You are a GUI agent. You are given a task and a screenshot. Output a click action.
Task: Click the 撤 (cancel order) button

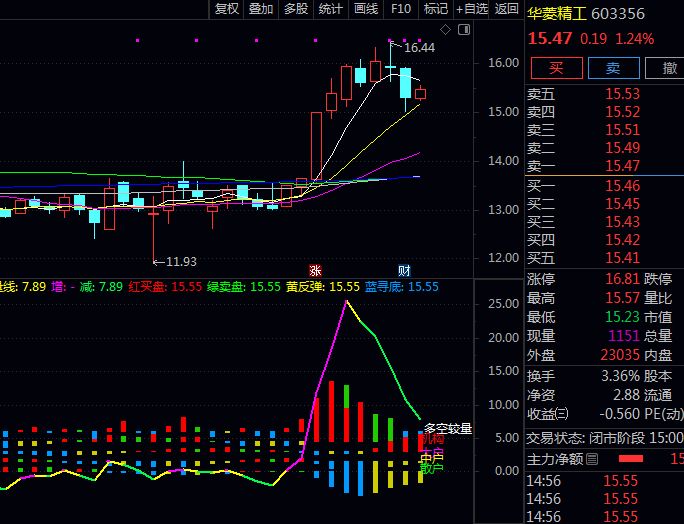pyautogui.click(x=668, y=68)
